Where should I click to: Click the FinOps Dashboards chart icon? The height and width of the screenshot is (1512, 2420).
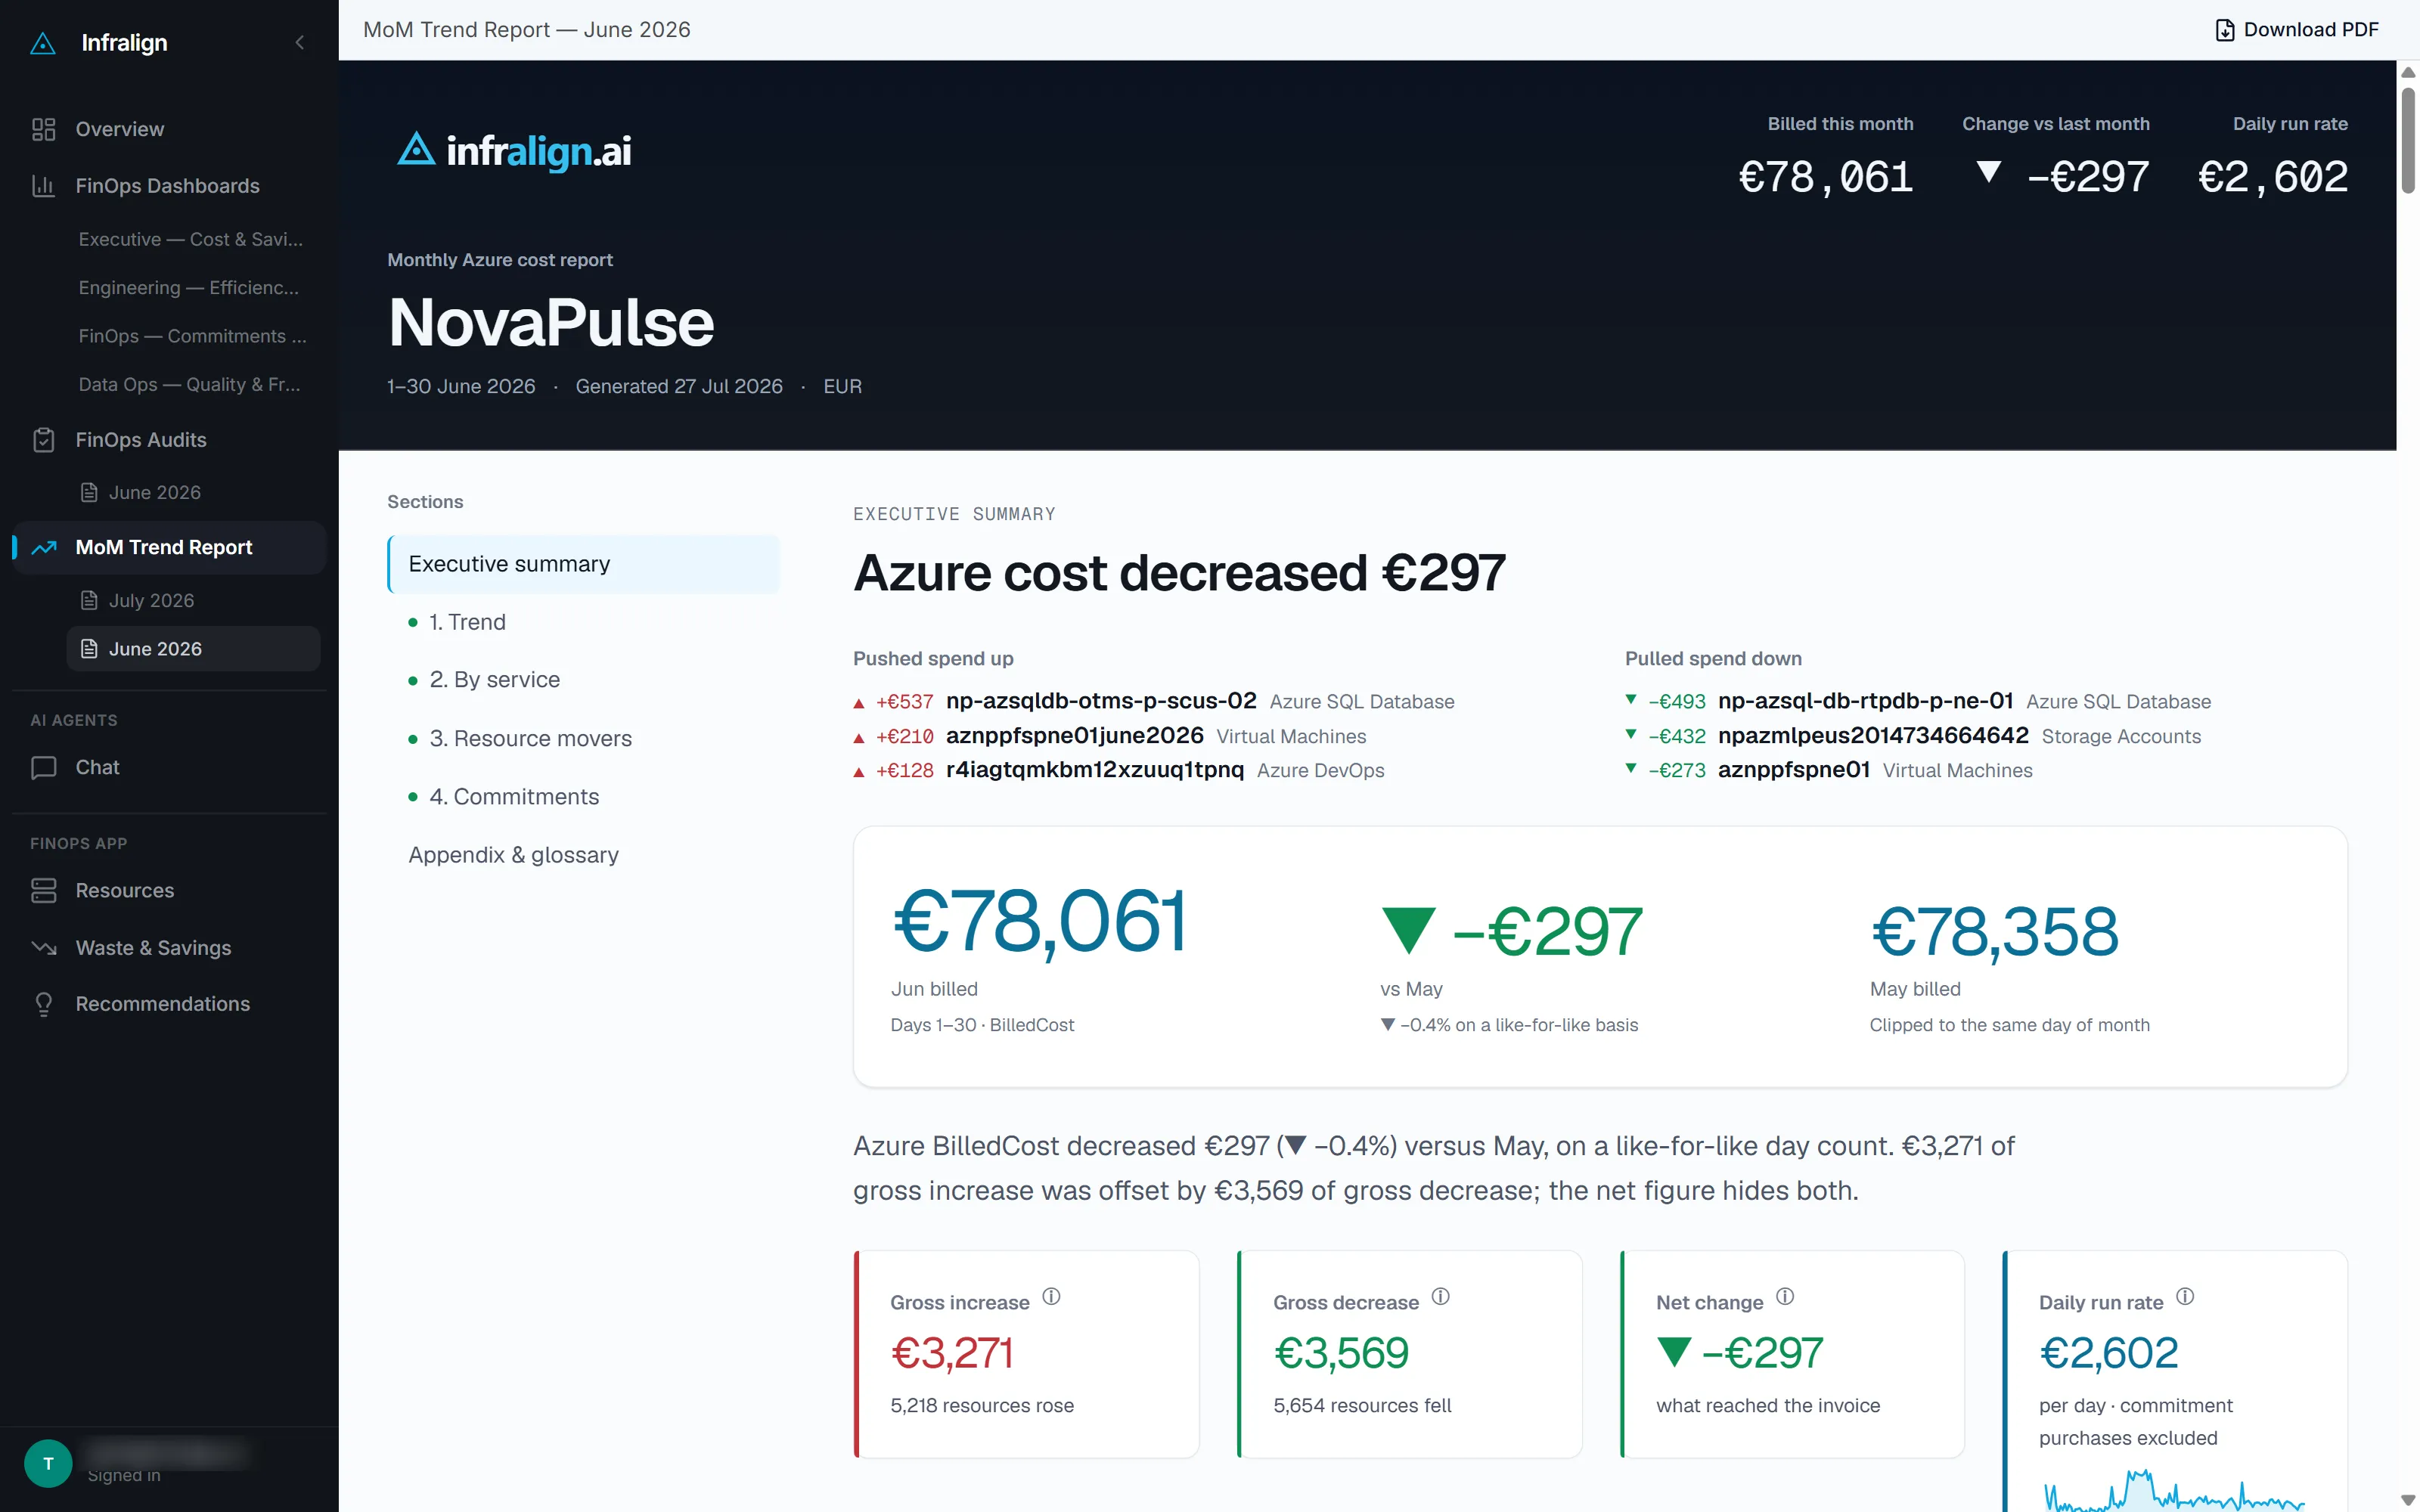[43, 186]
